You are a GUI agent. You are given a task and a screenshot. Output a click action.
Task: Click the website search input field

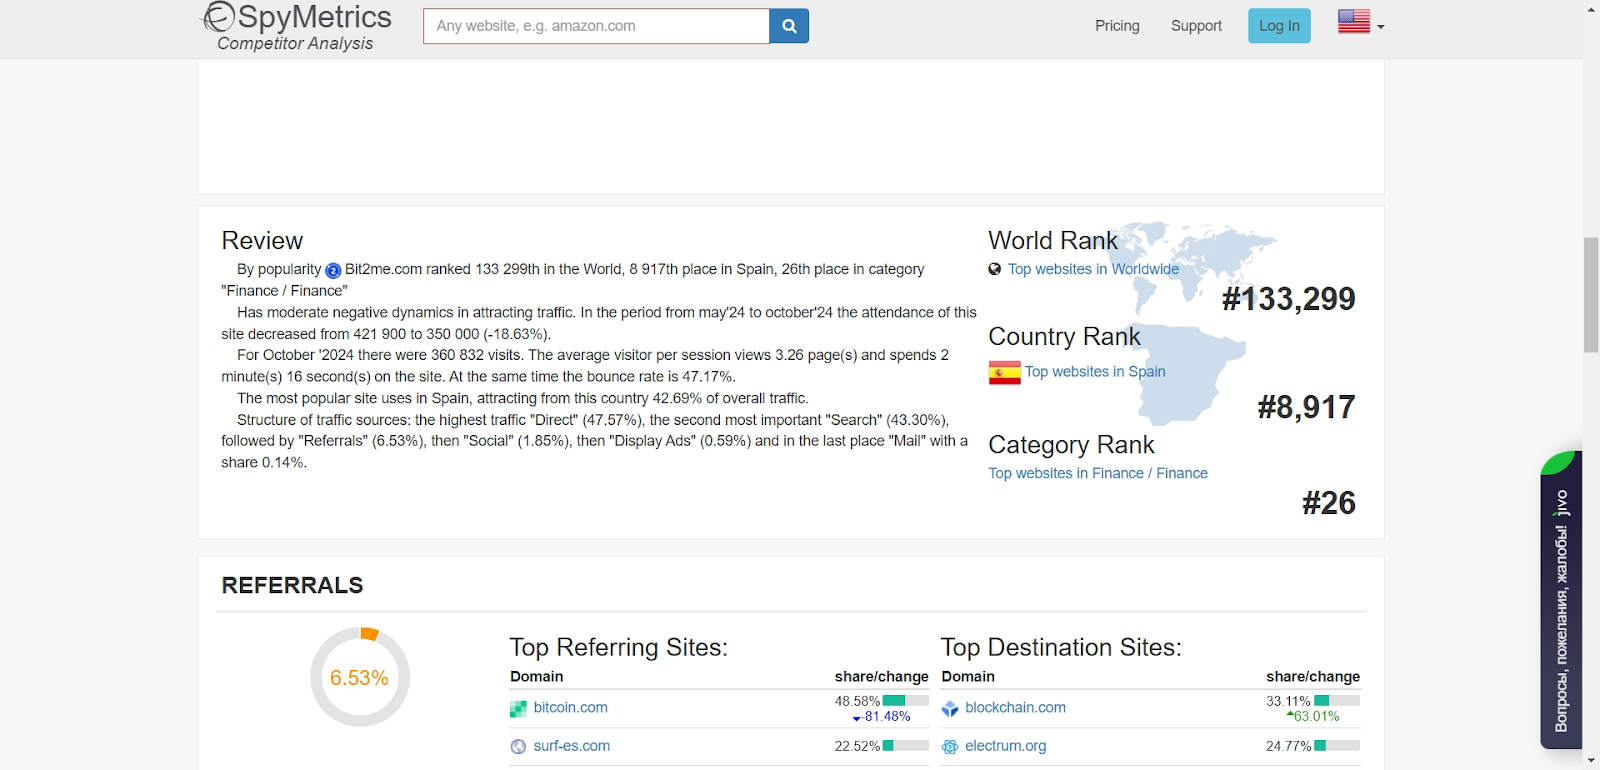click(596, 26)
